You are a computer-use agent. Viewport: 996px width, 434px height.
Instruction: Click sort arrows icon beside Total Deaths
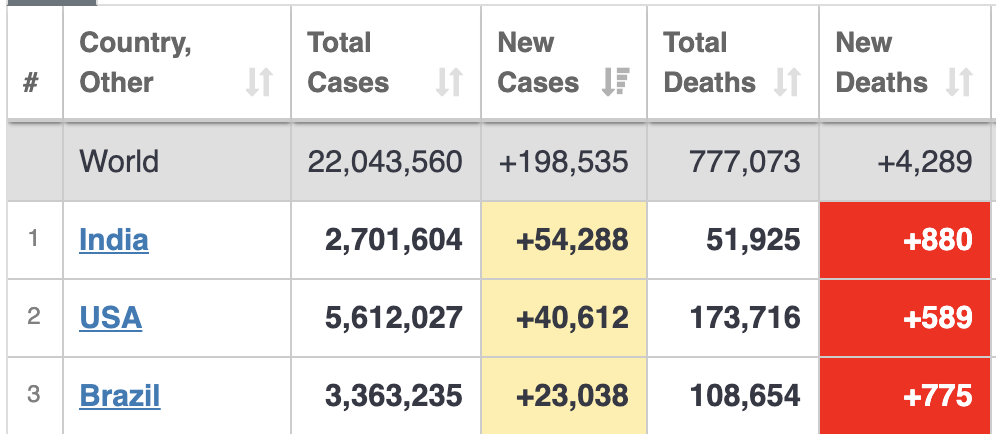[x=787, y=82]
